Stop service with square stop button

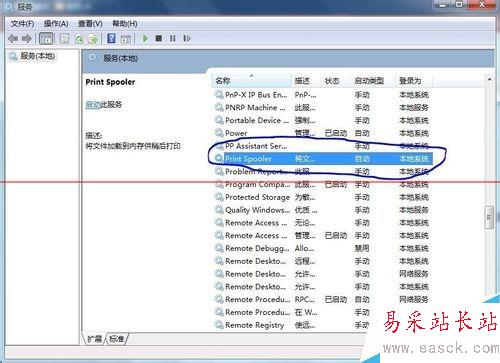(159, 39)
